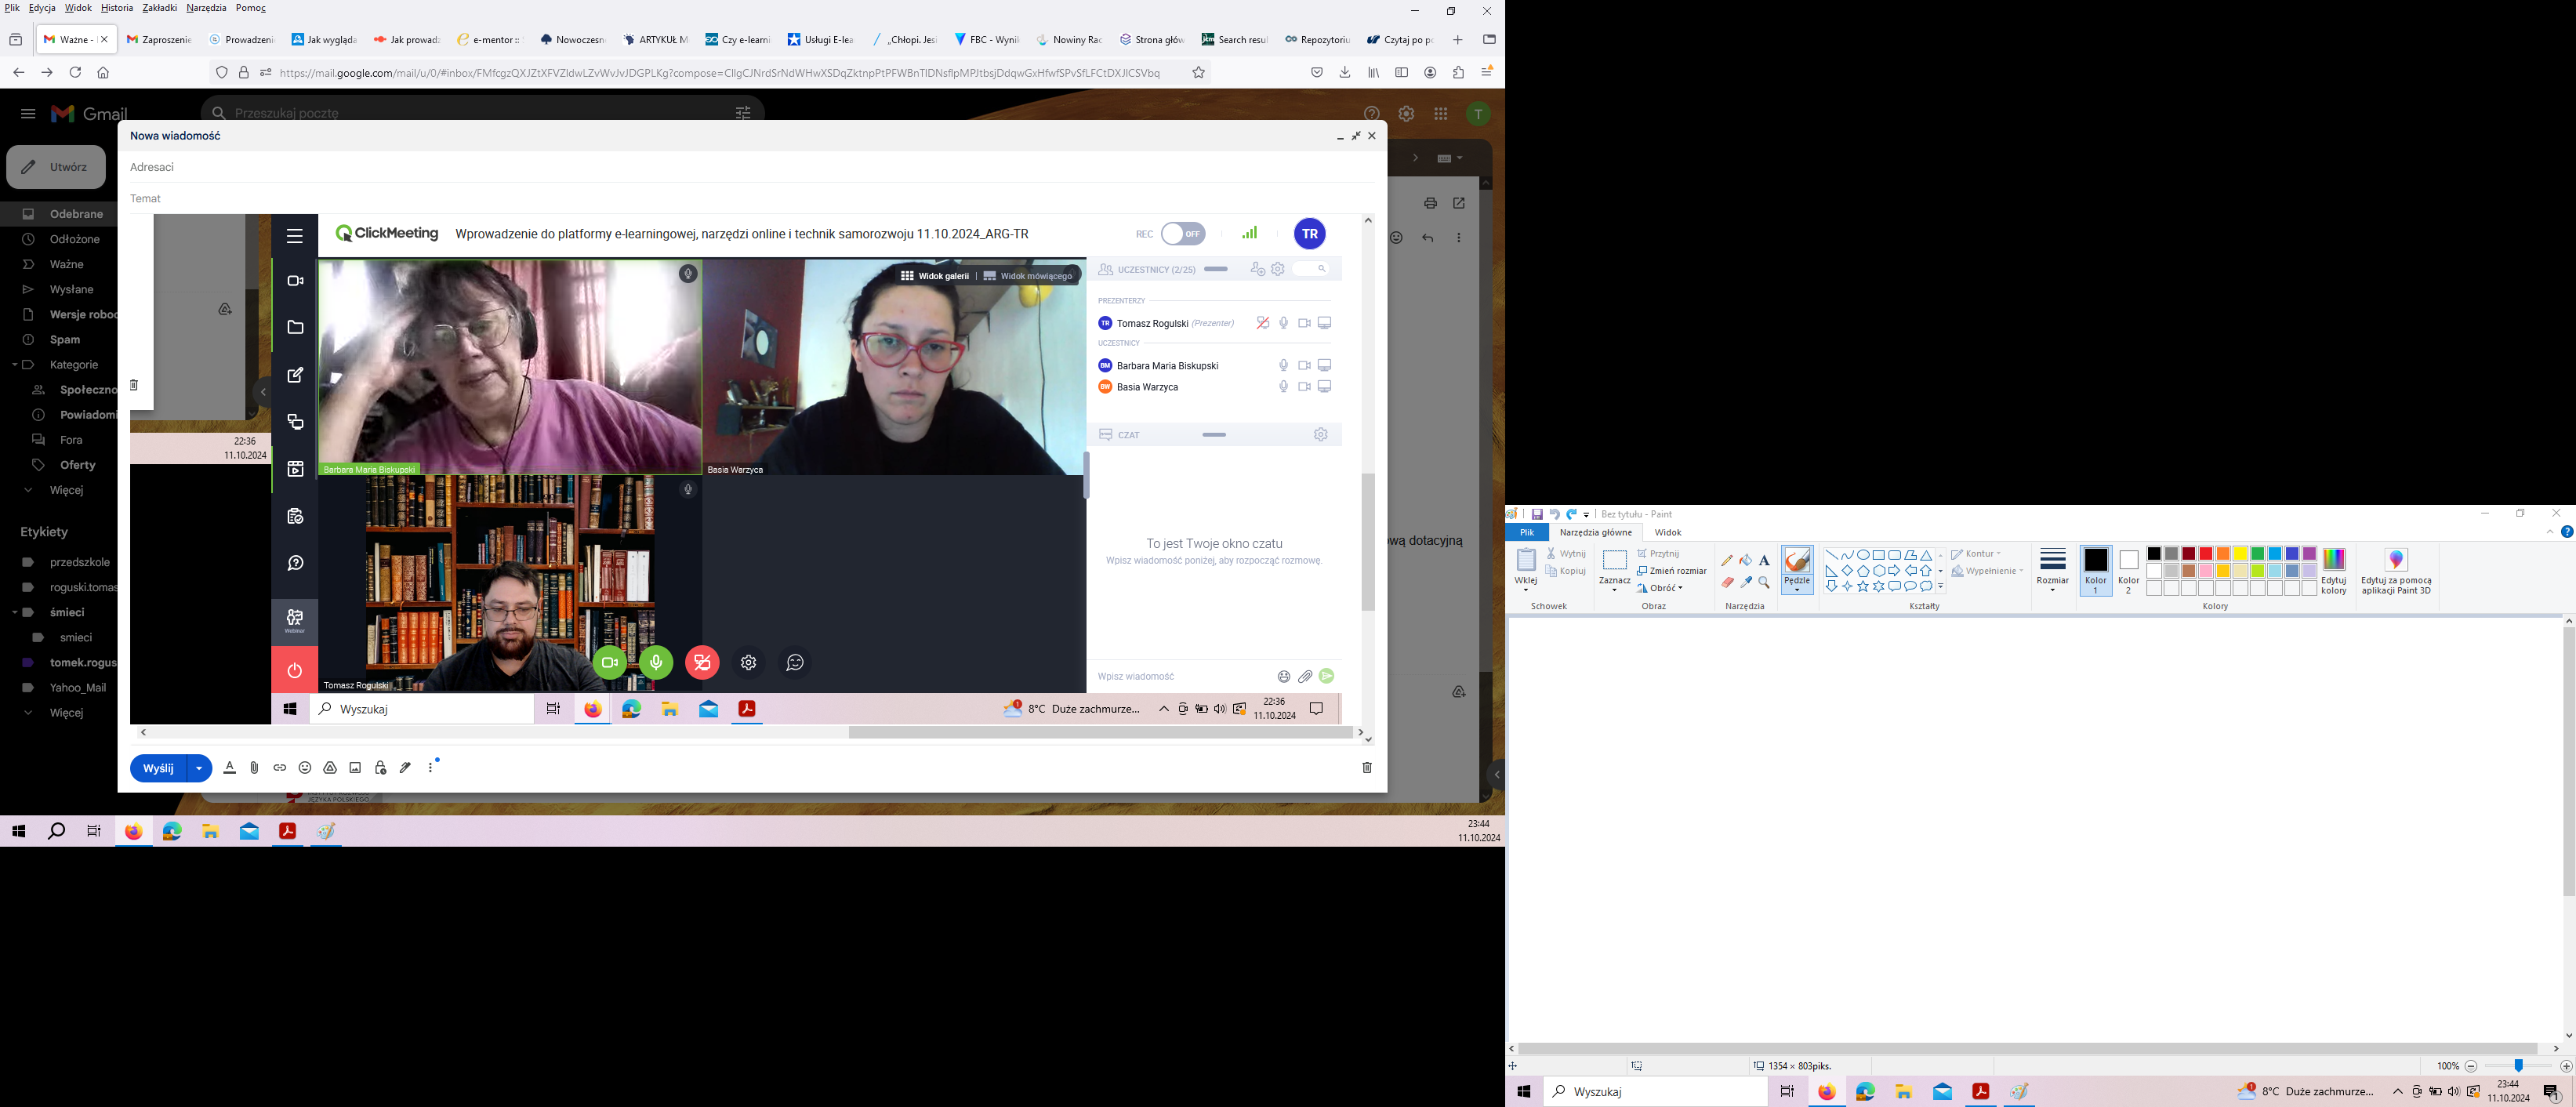The image size is (2576, 1107).
Task: Click the Undo arrow in Paint's title bar
Action: pos(1554,514)
